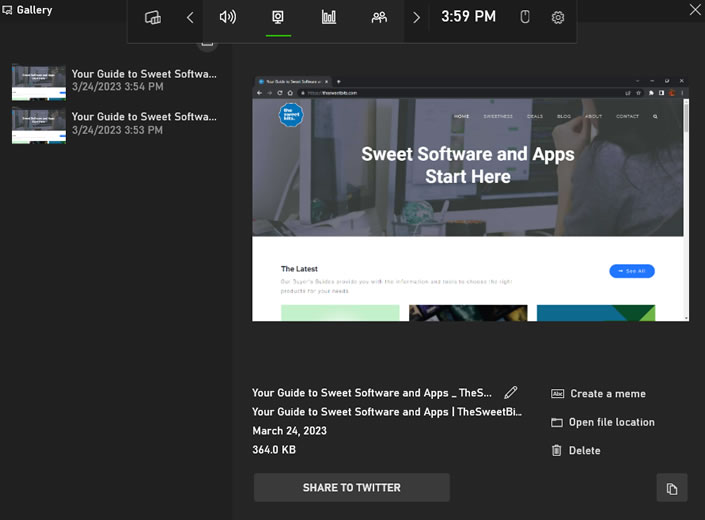The image size is (705, 520).
Task: Close the Gallery window
Action: tap(695, 9)
